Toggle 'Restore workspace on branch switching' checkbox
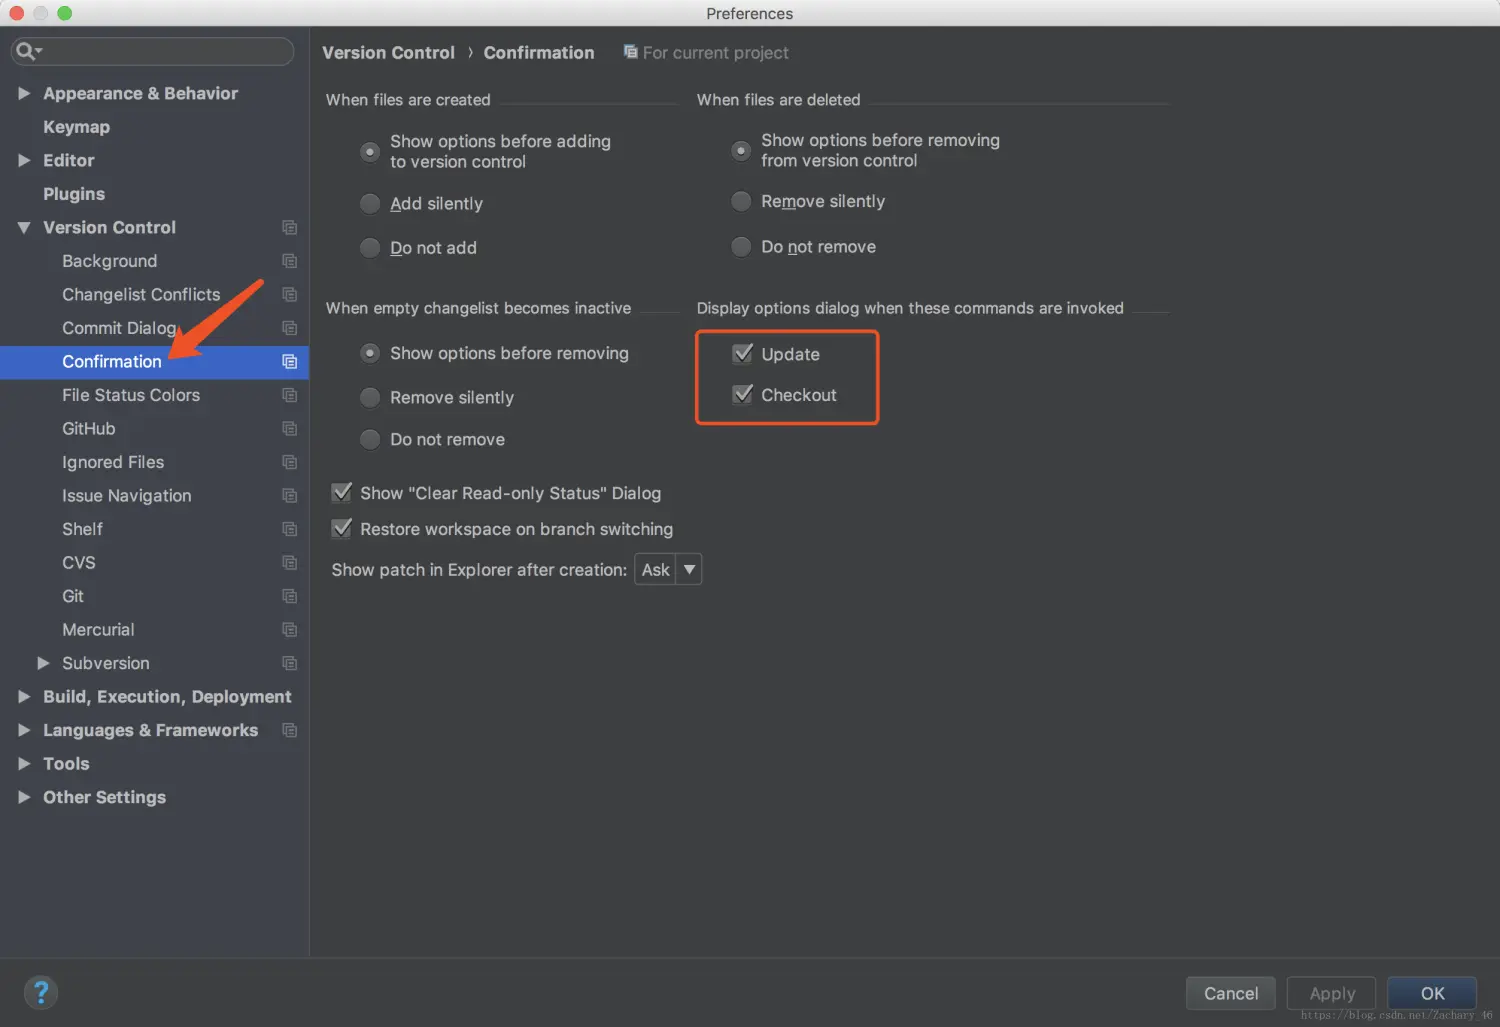This screenshot has width=1500, height=1027. click(x=341, y=528)
